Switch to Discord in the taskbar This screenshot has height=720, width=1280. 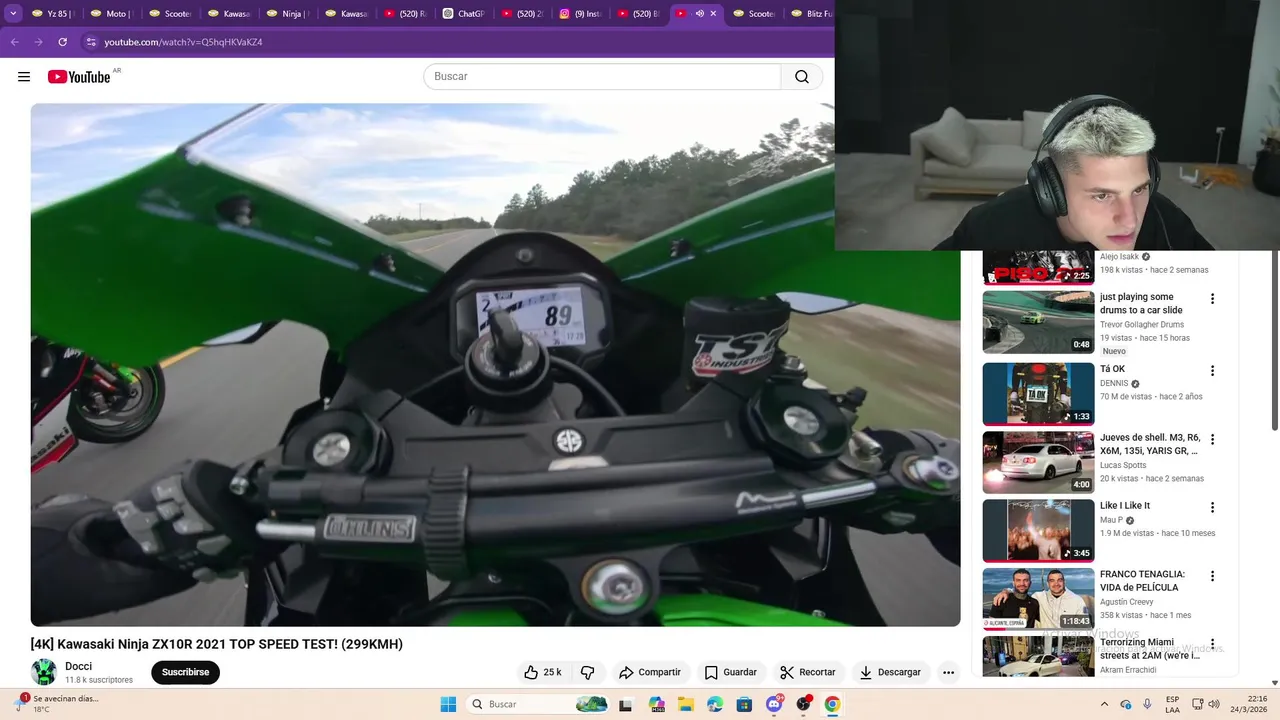[x=774, y=704]
